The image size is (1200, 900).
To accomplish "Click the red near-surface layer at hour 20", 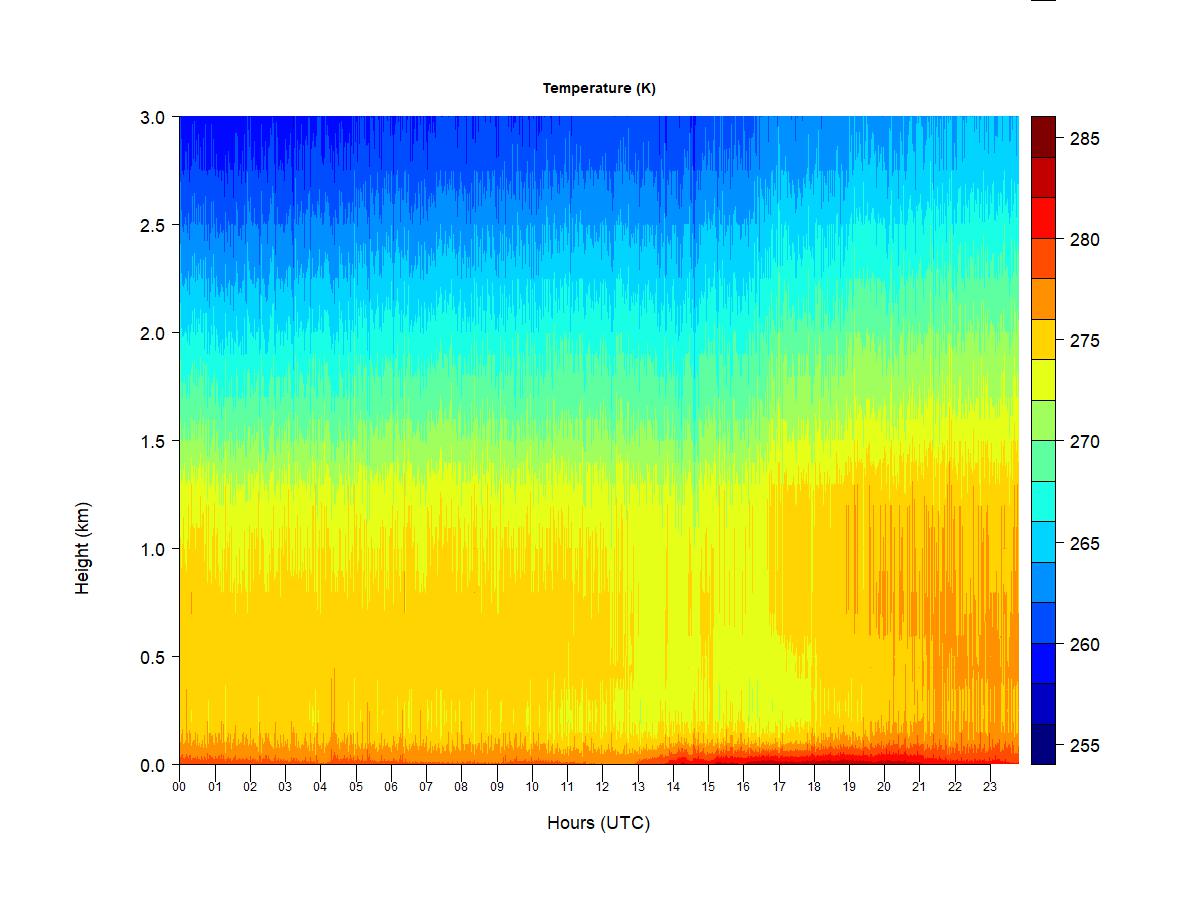I will 884,756.
